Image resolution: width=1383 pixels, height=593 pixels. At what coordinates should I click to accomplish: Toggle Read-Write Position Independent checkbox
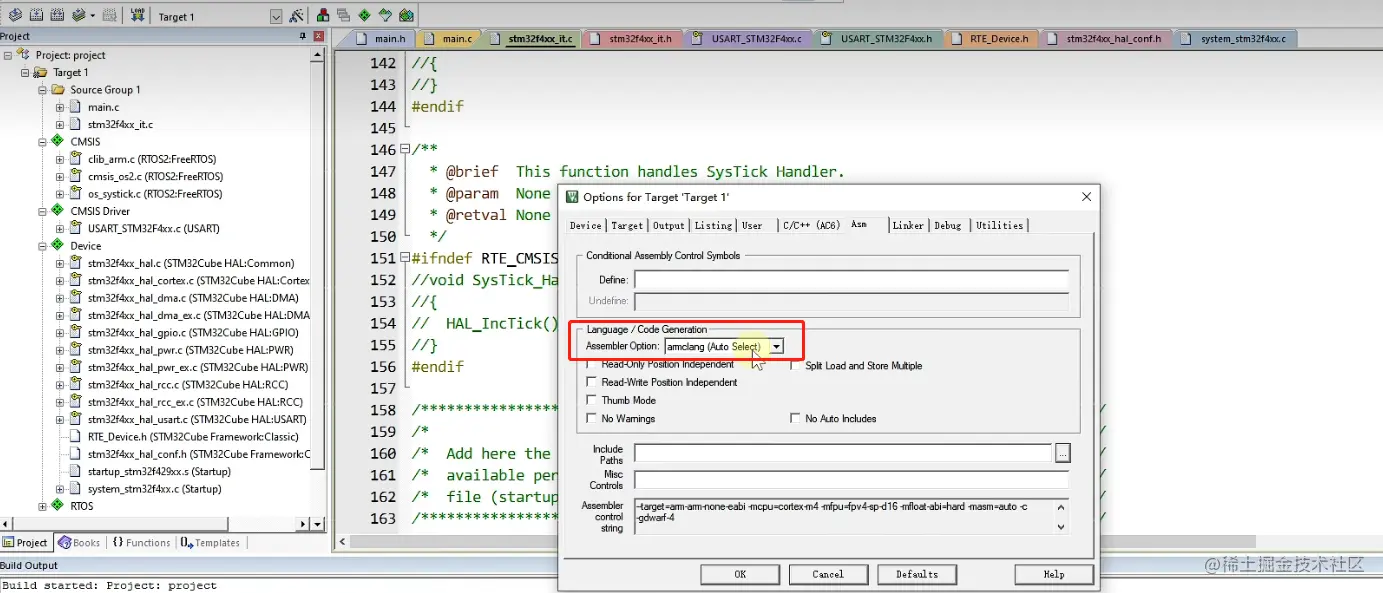click(x=592, y=382)
